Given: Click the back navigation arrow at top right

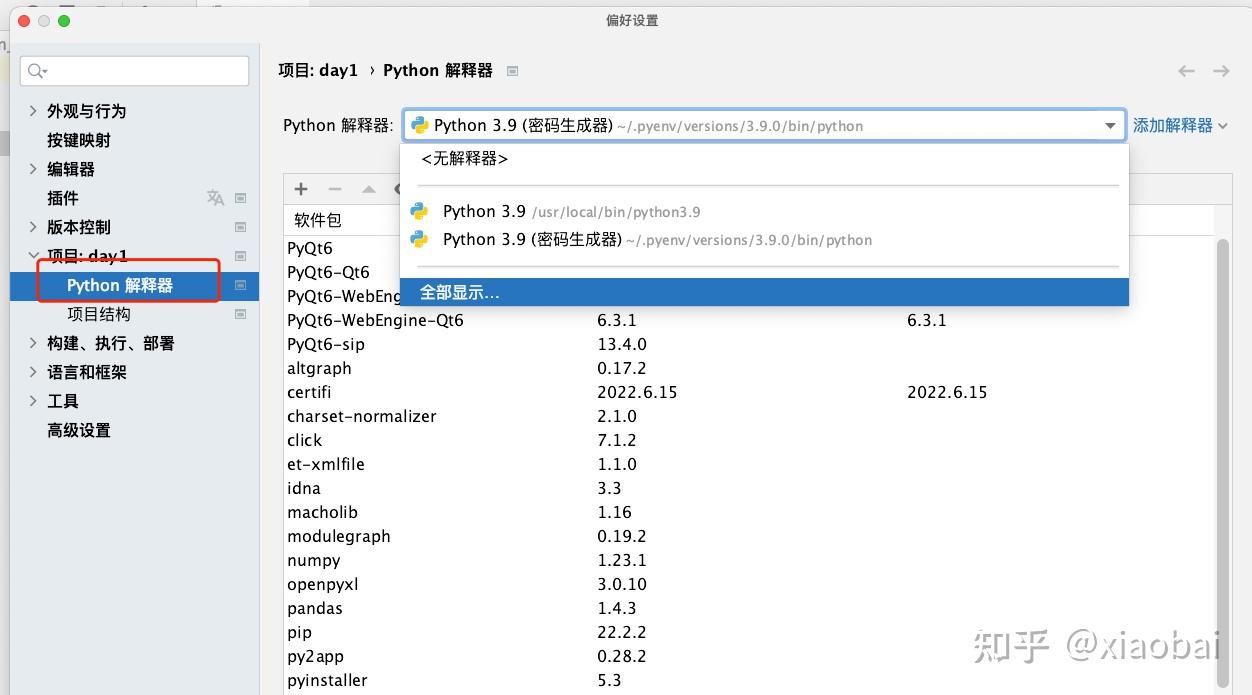Looking at the screenshot, I should [1186, 70].
